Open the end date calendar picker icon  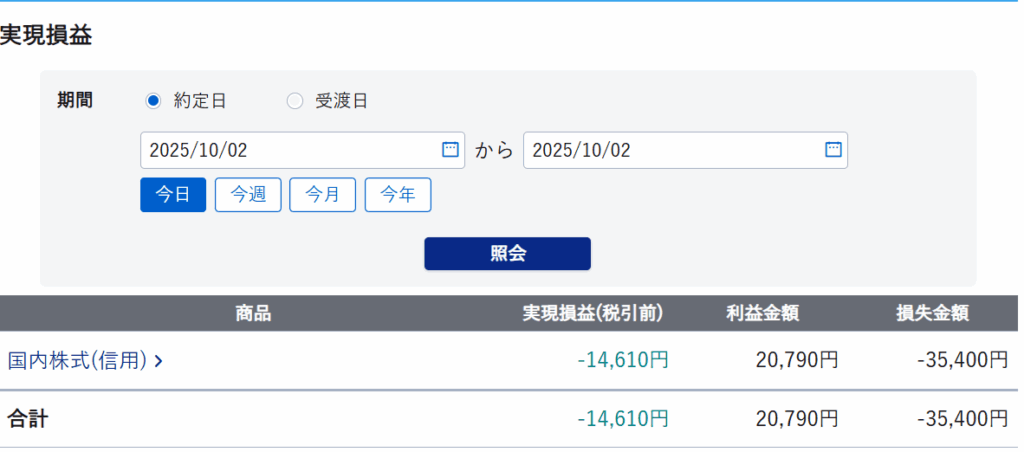833,150
